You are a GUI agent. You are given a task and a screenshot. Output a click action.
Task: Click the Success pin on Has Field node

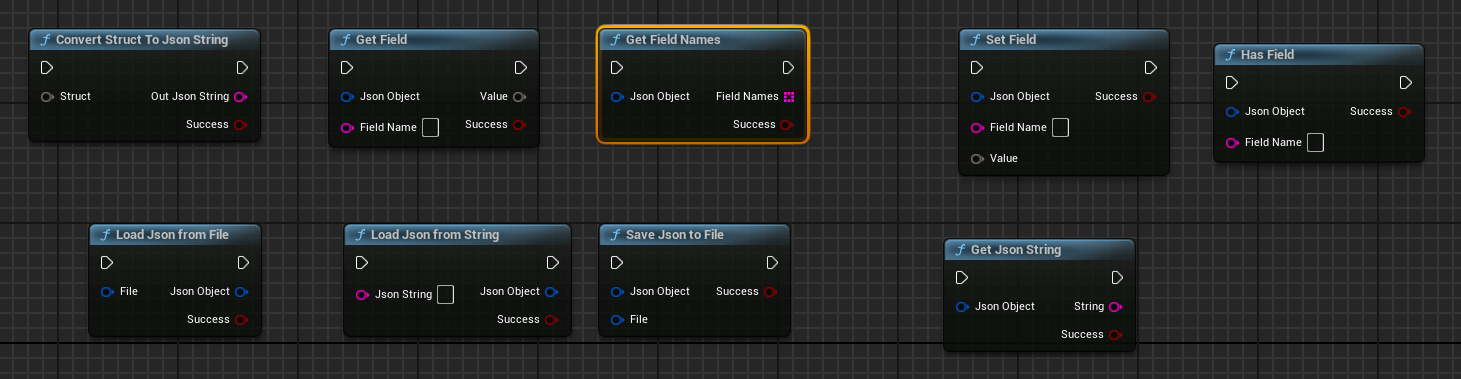[x=1405, y=112]
